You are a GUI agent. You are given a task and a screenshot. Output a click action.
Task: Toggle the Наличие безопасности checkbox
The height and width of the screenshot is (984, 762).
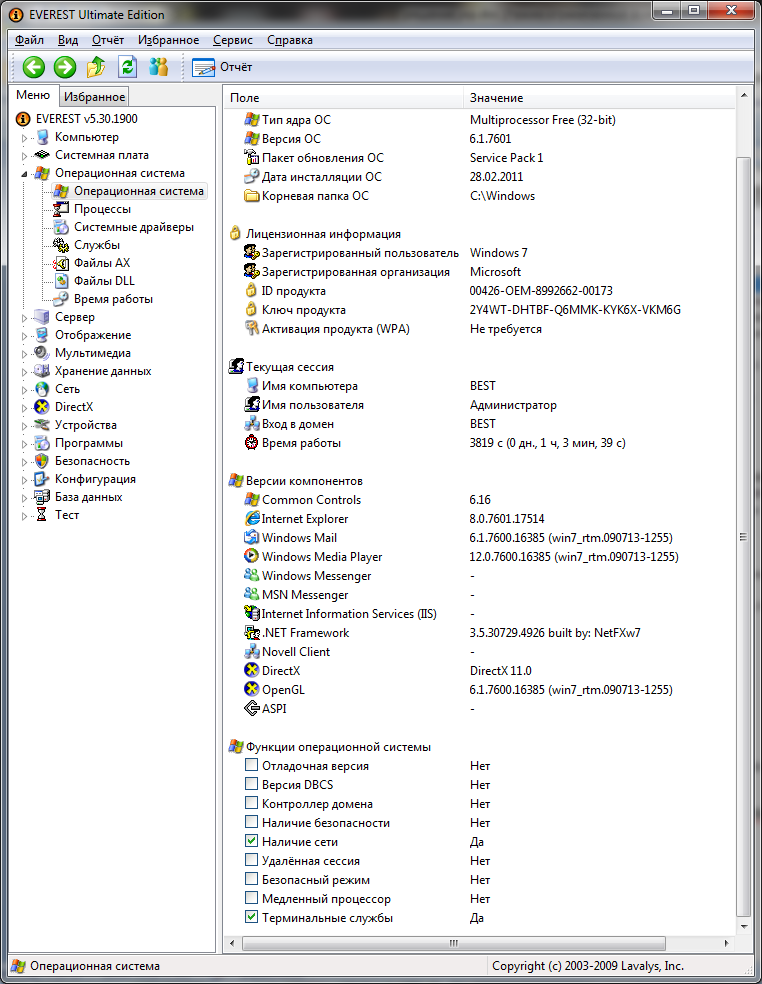252,822
